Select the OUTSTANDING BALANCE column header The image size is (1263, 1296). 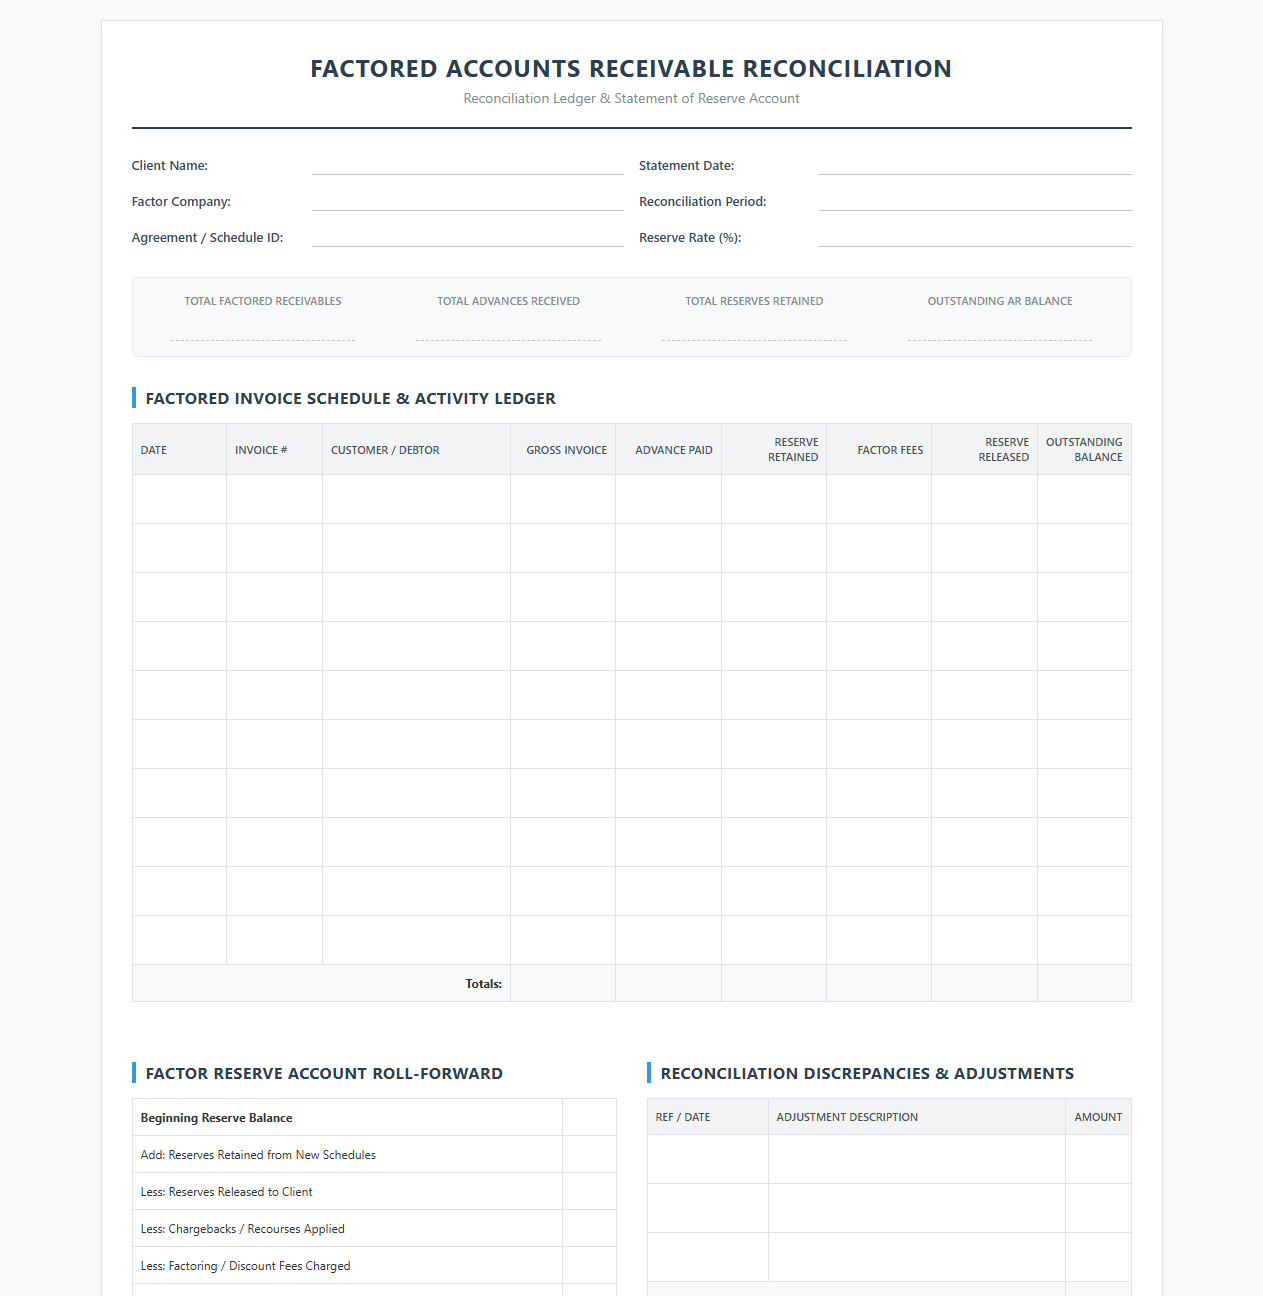1084,450
